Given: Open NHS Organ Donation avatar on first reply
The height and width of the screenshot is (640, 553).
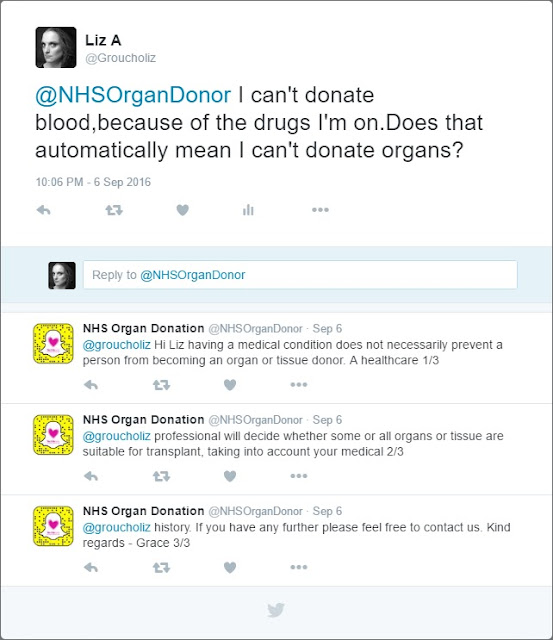Looking at the screenshot, I should tap(53, 344).
